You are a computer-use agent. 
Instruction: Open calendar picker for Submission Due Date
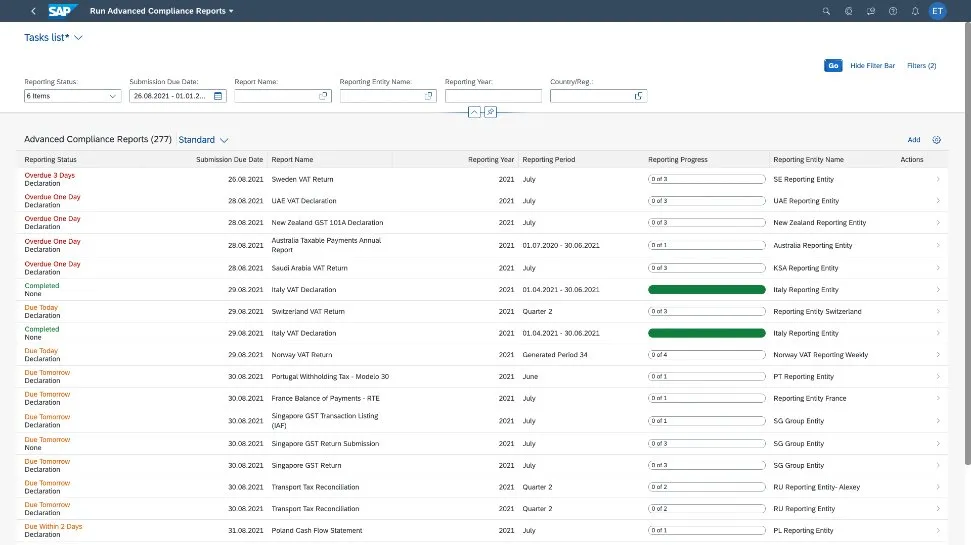[x=218, y=96]
